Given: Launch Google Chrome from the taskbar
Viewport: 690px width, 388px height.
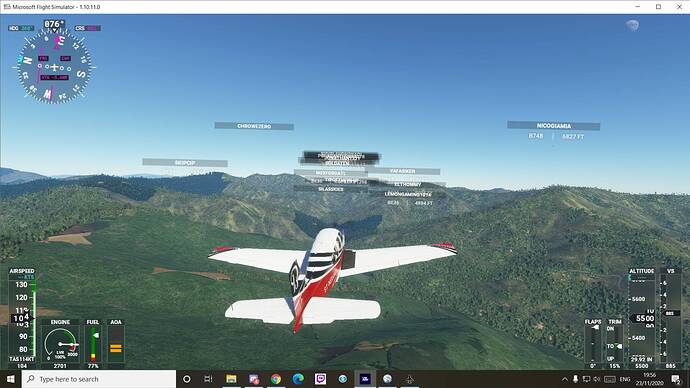Looking at the screenshot, I should click(x=276, y=379).
